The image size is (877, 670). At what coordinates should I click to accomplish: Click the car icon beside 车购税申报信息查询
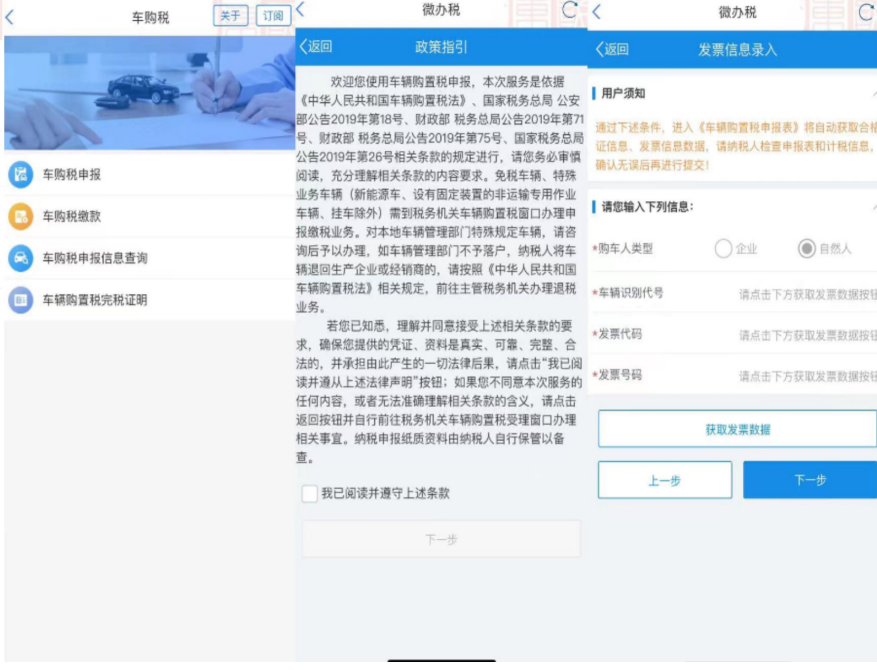(20, 258)
